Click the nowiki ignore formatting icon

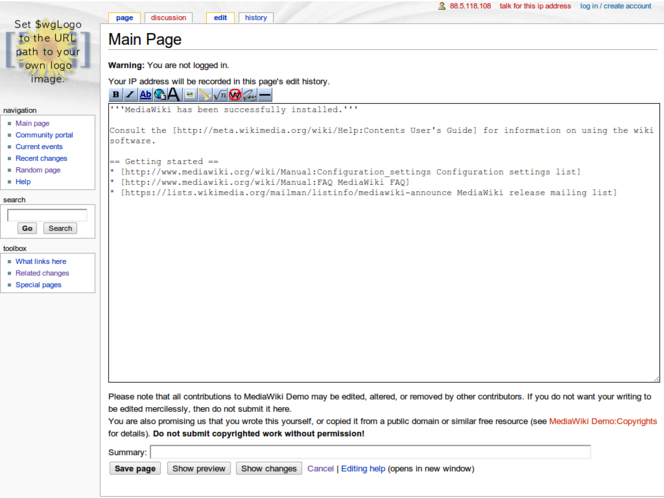235,95
